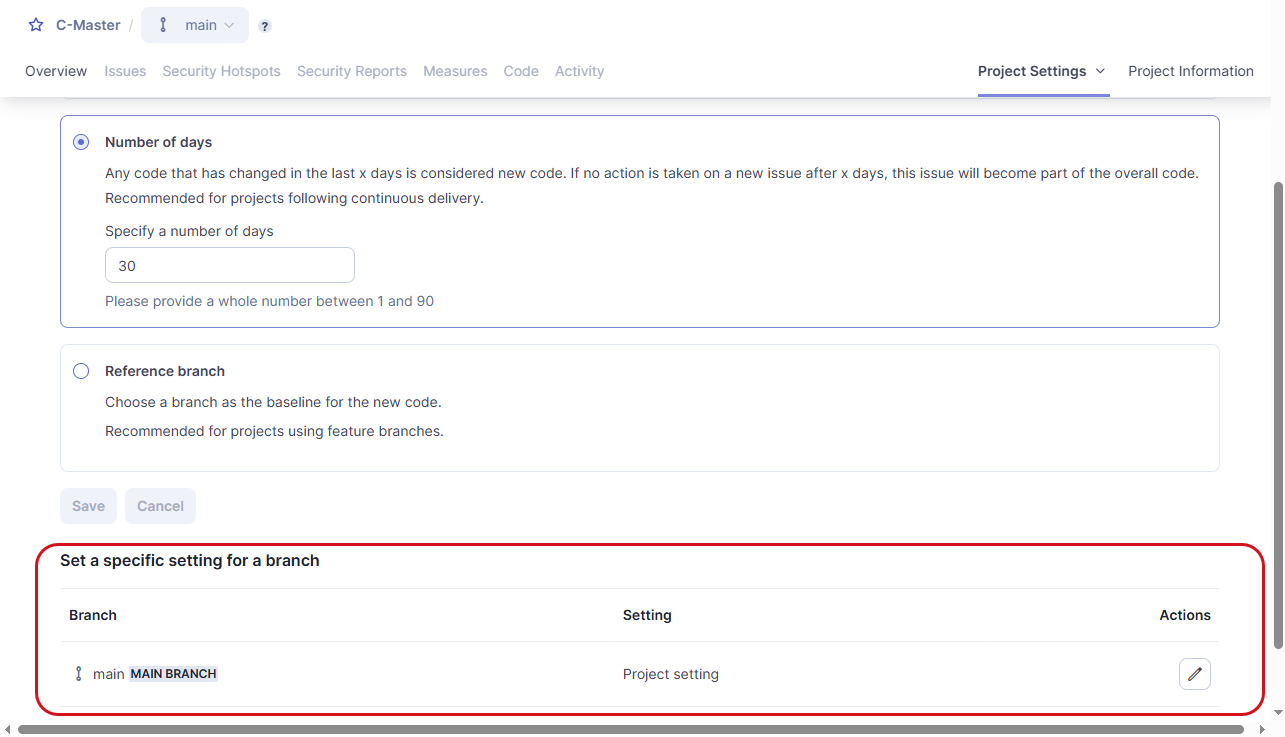Open the Measures tab

point(455,71)
